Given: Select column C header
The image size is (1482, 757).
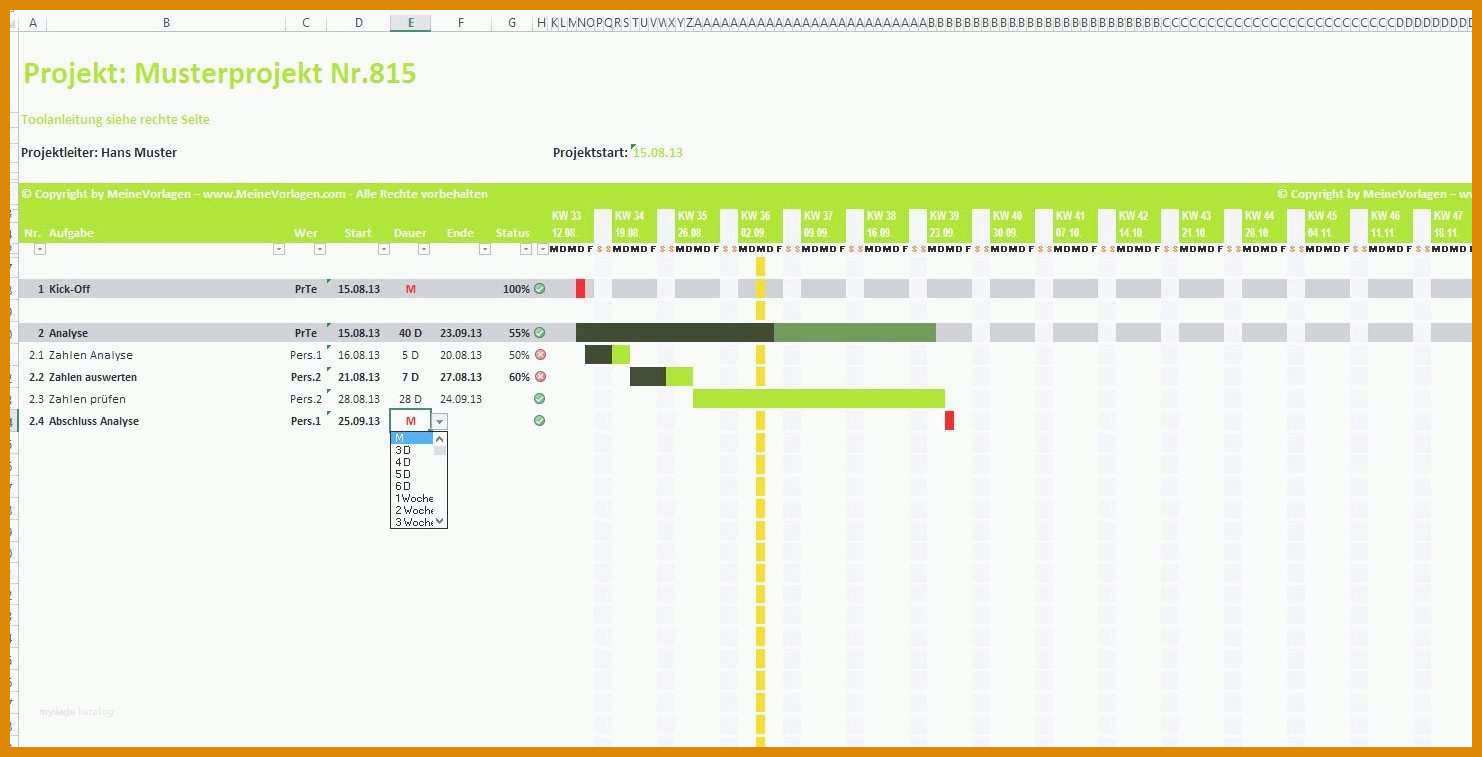Looking at the screenshot, I should [x=306, y=23].
